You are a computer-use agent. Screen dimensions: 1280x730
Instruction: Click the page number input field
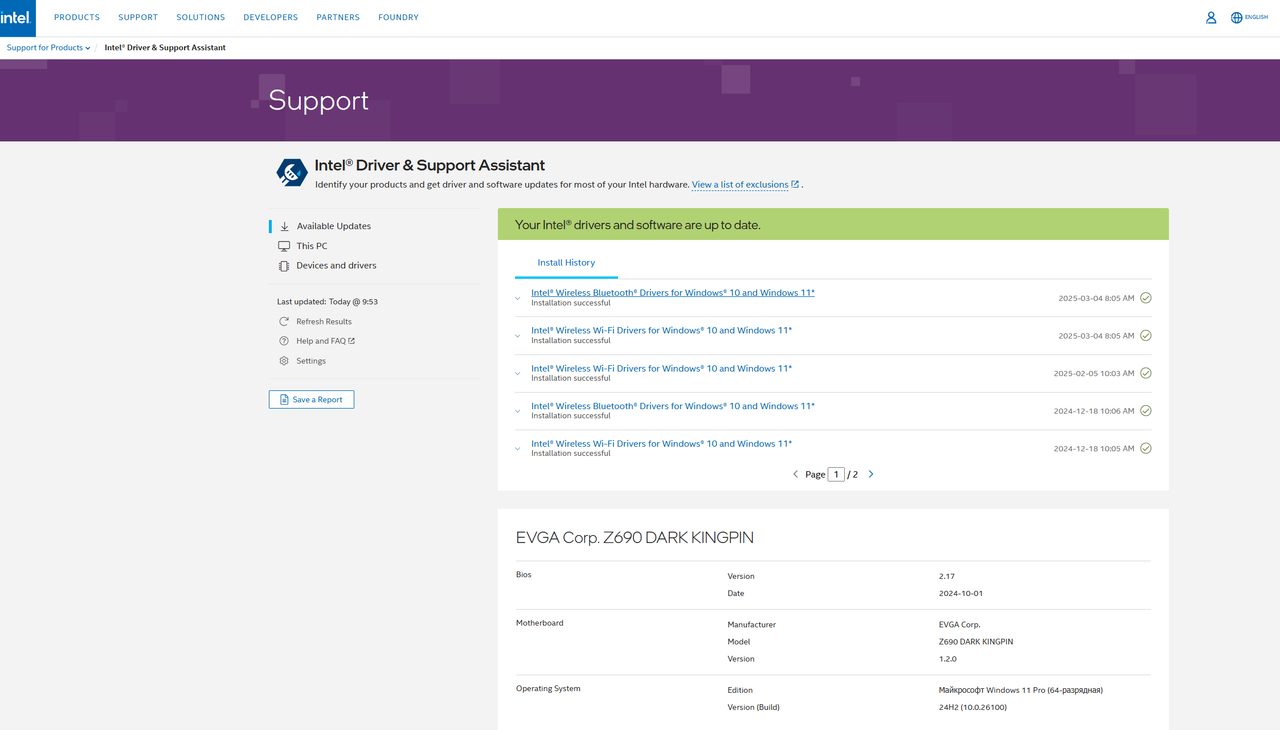(x=836, y=474)
